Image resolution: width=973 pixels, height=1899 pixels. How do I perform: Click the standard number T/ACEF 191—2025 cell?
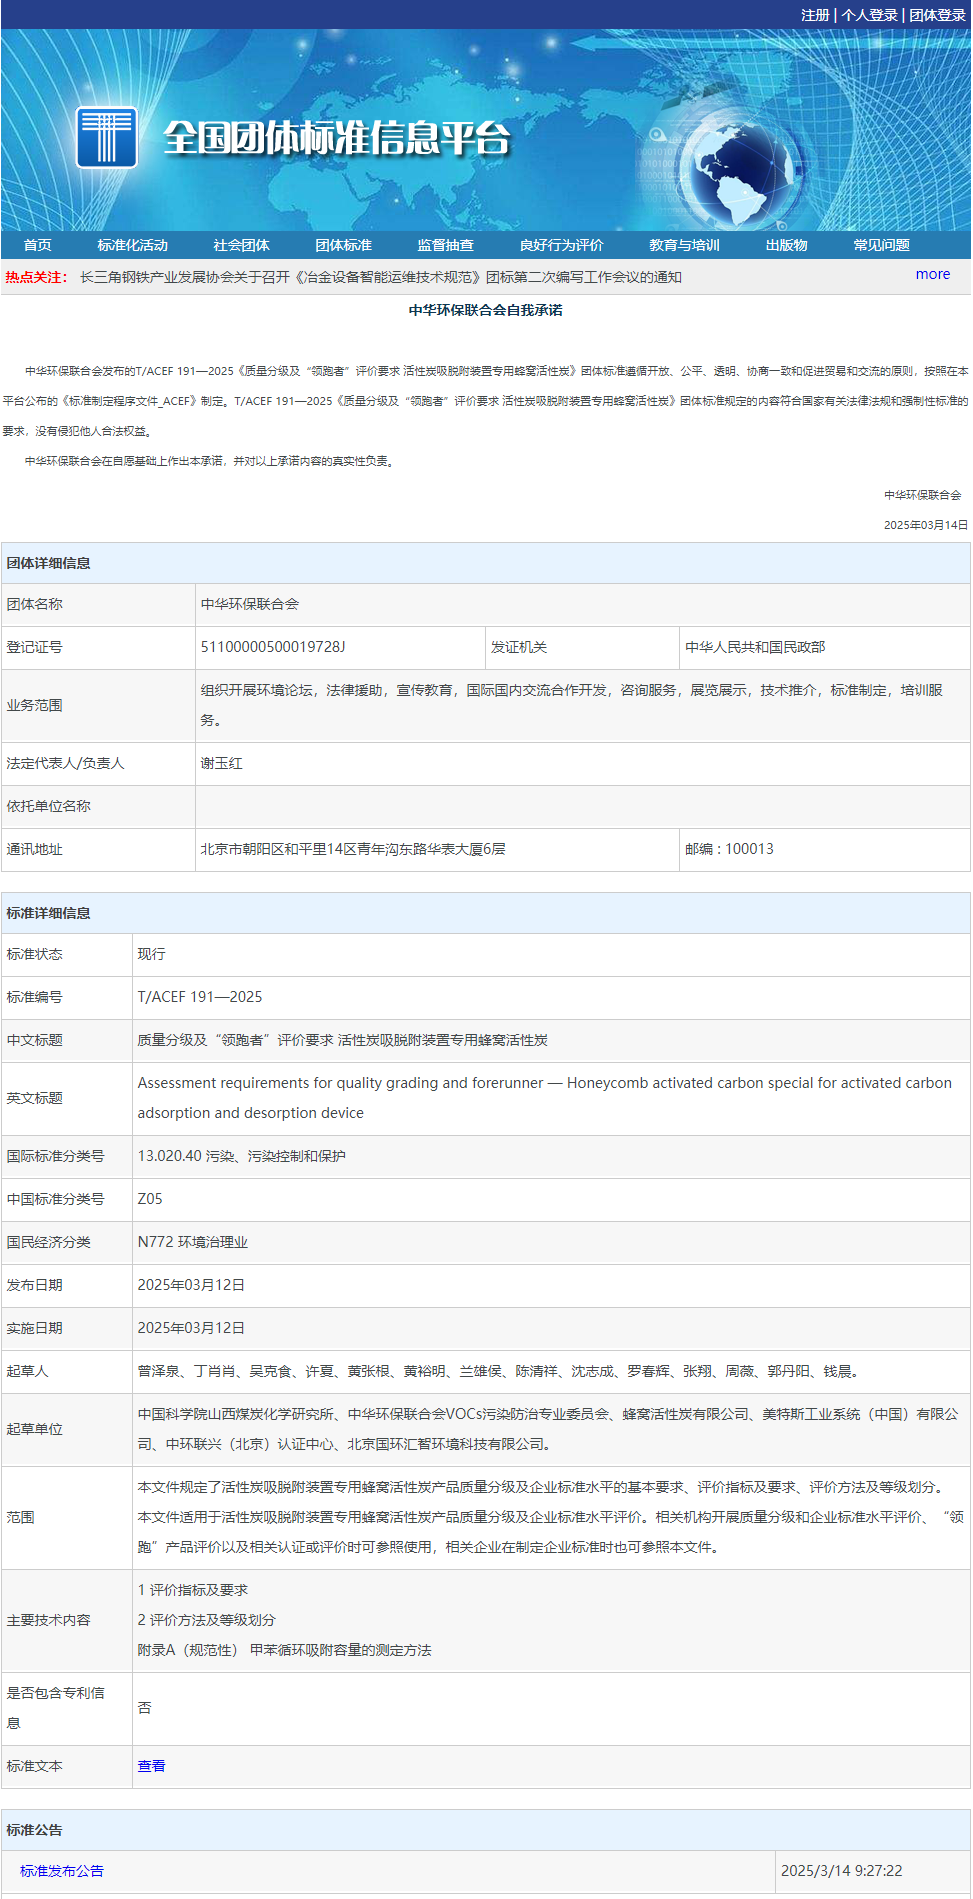(x=200, y=997)
